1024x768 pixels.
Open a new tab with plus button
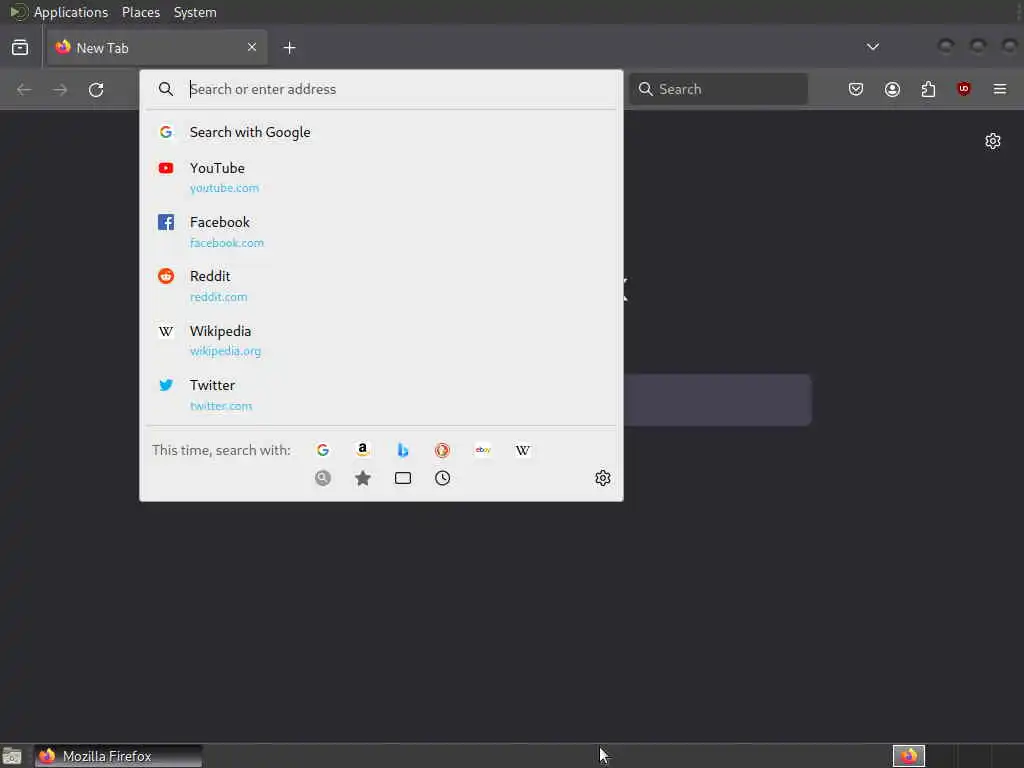pos(289,48)
